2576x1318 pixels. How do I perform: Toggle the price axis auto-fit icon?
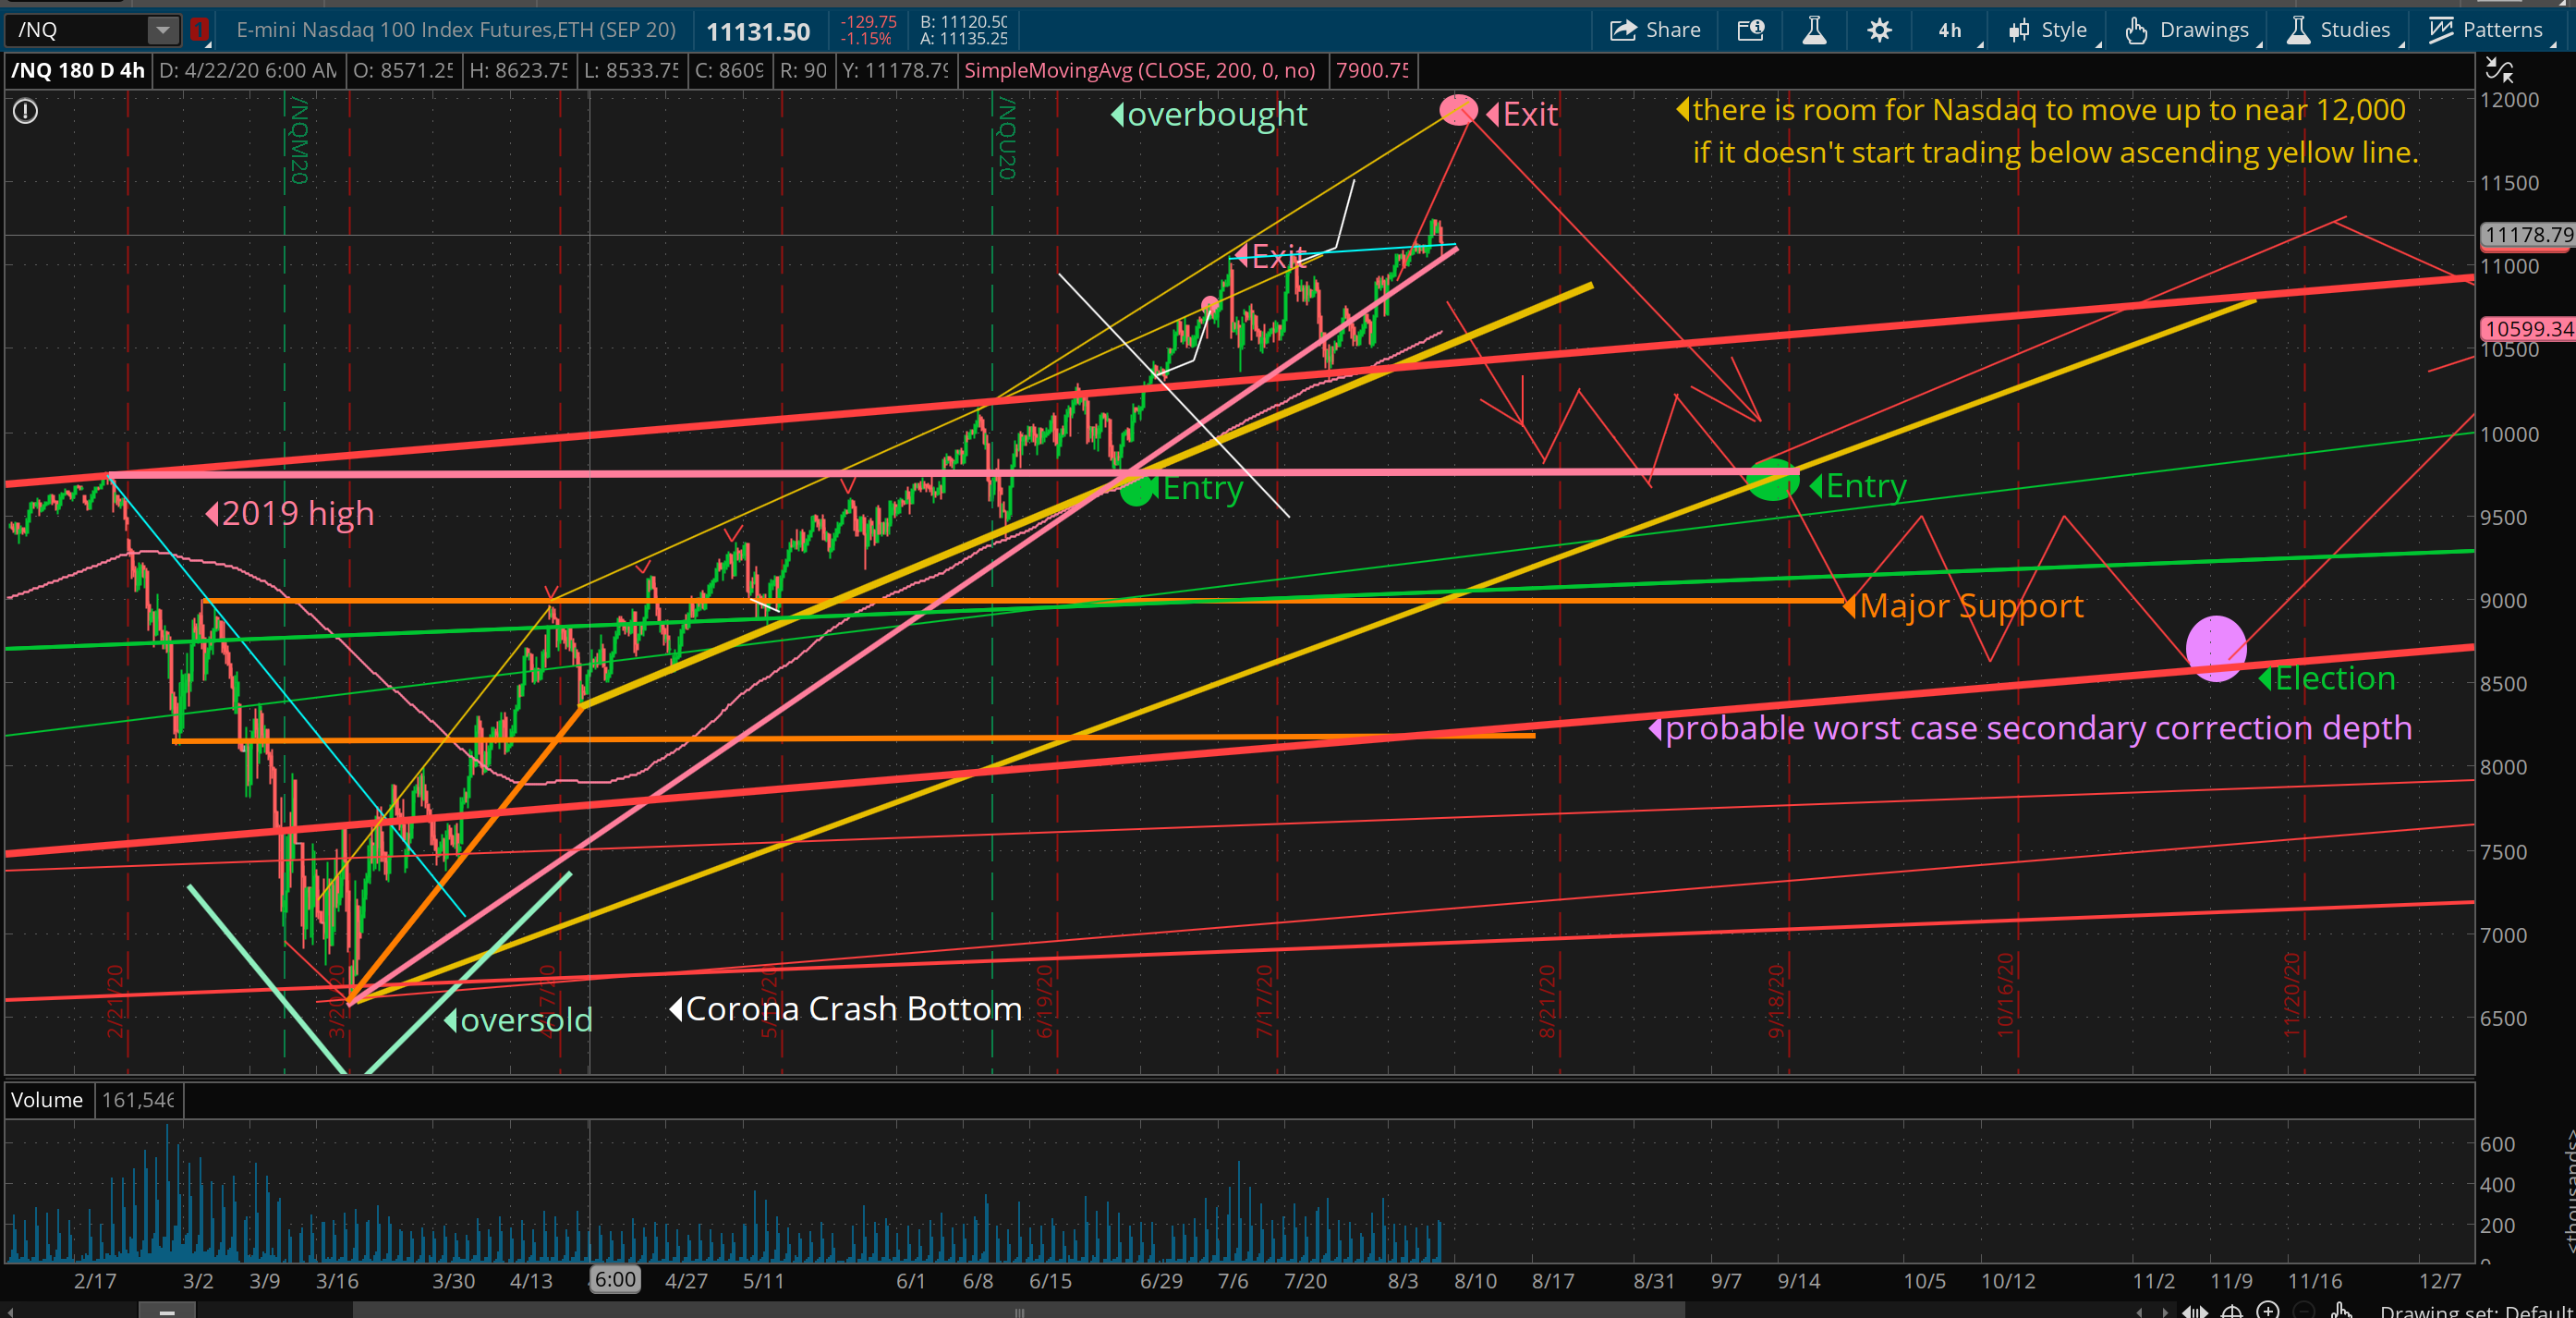click(2499, 70)
